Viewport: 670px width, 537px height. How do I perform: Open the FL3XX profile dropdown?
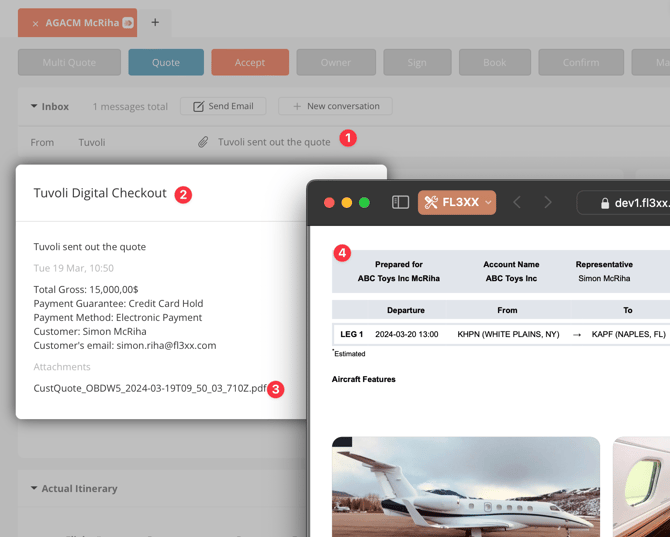[x=457, y=202]
